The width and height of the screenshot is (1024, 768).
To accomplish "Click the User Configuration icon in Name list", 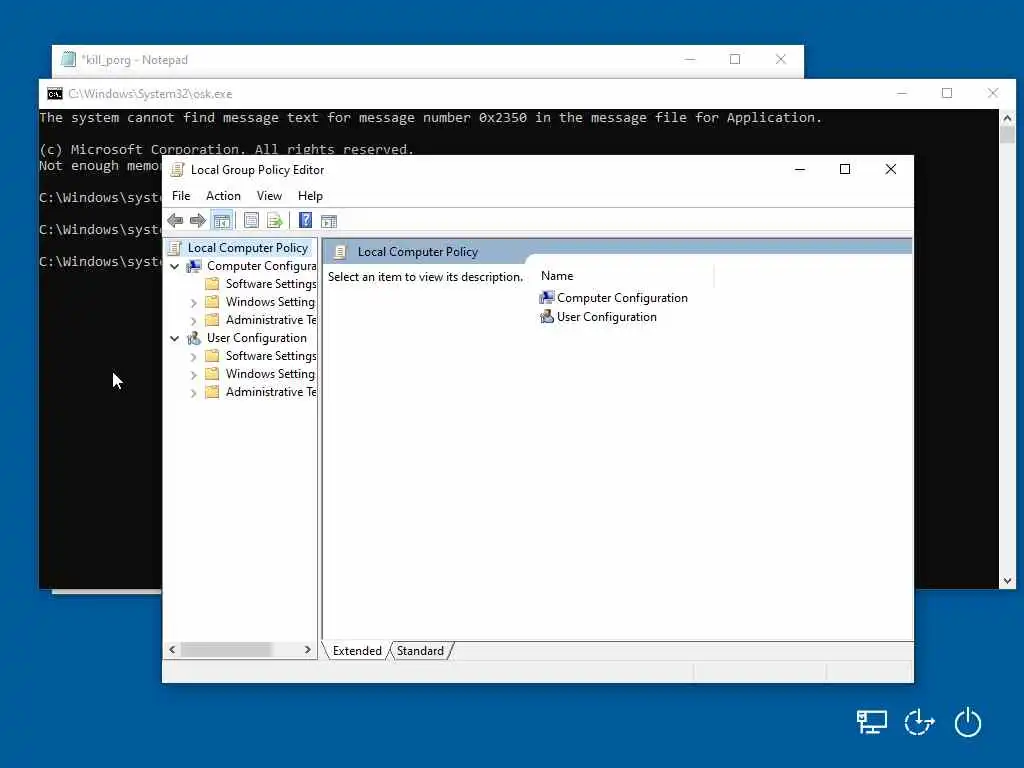I will point(547,317).
